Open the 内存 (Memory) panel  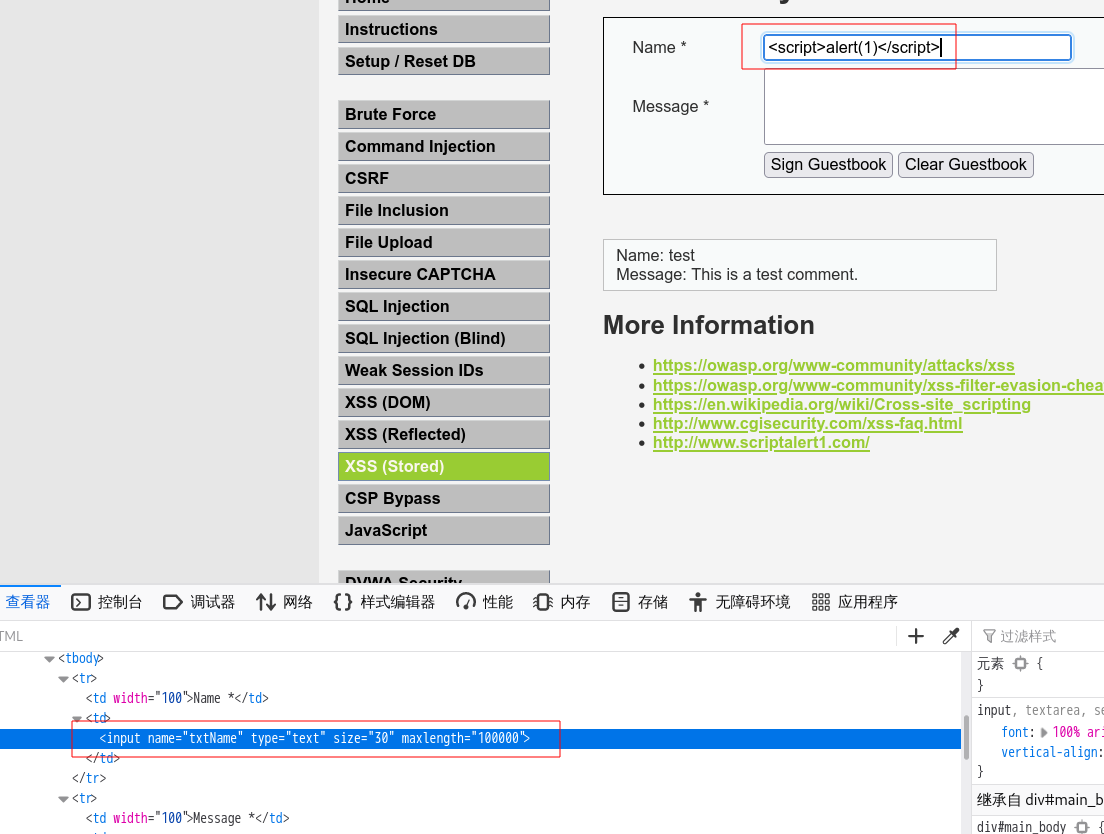click(562, 602)
